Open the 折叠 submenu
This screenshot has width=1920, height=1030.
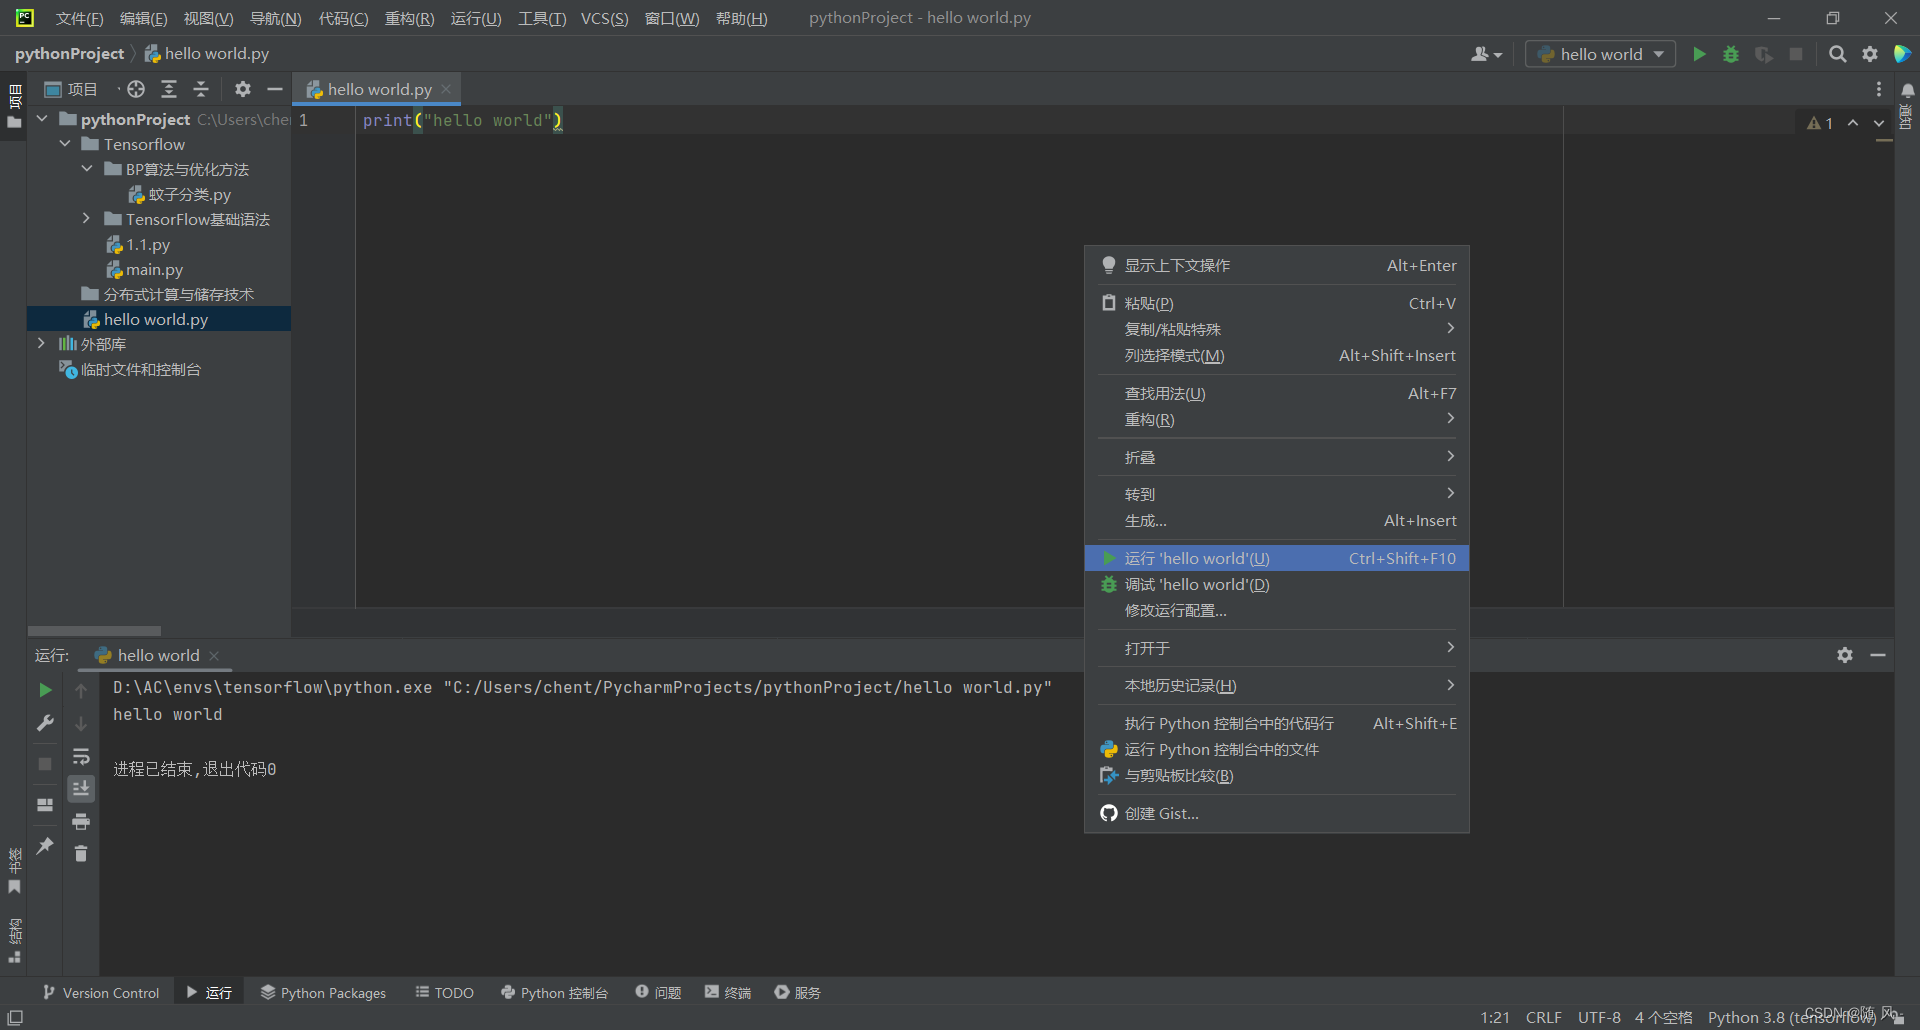(1277, 457)
